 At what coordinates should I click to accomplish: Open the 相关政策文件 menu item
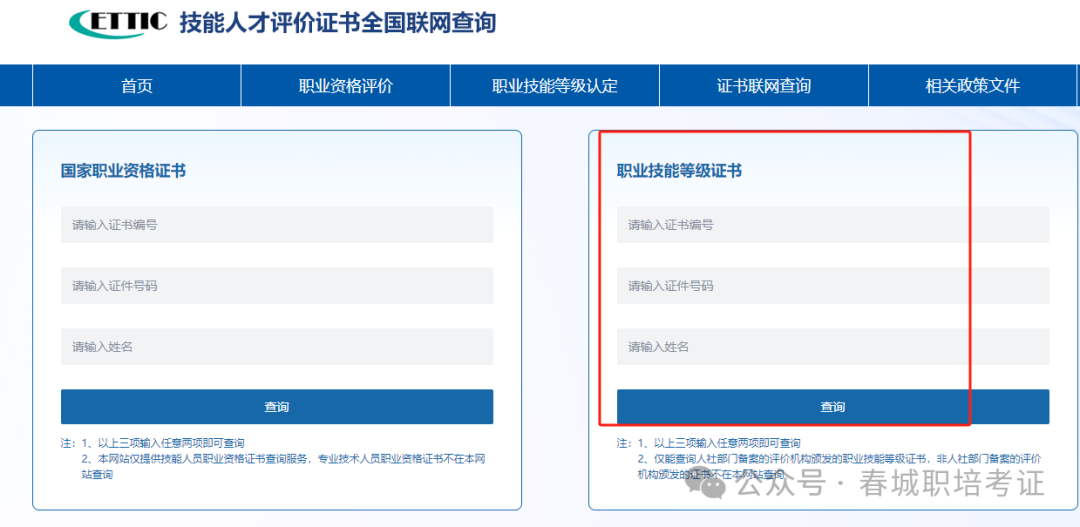[x=973, y=85]
